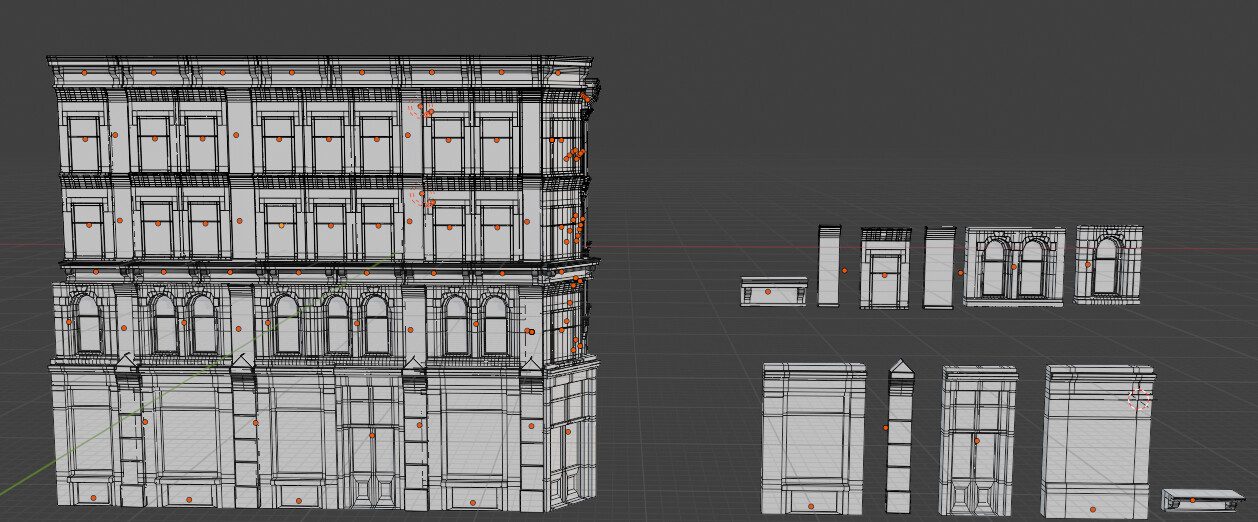The height and width of the screenshot is (522, 1258).
Task: Select the double arched window module piece
Action: tap(1014, 267)
